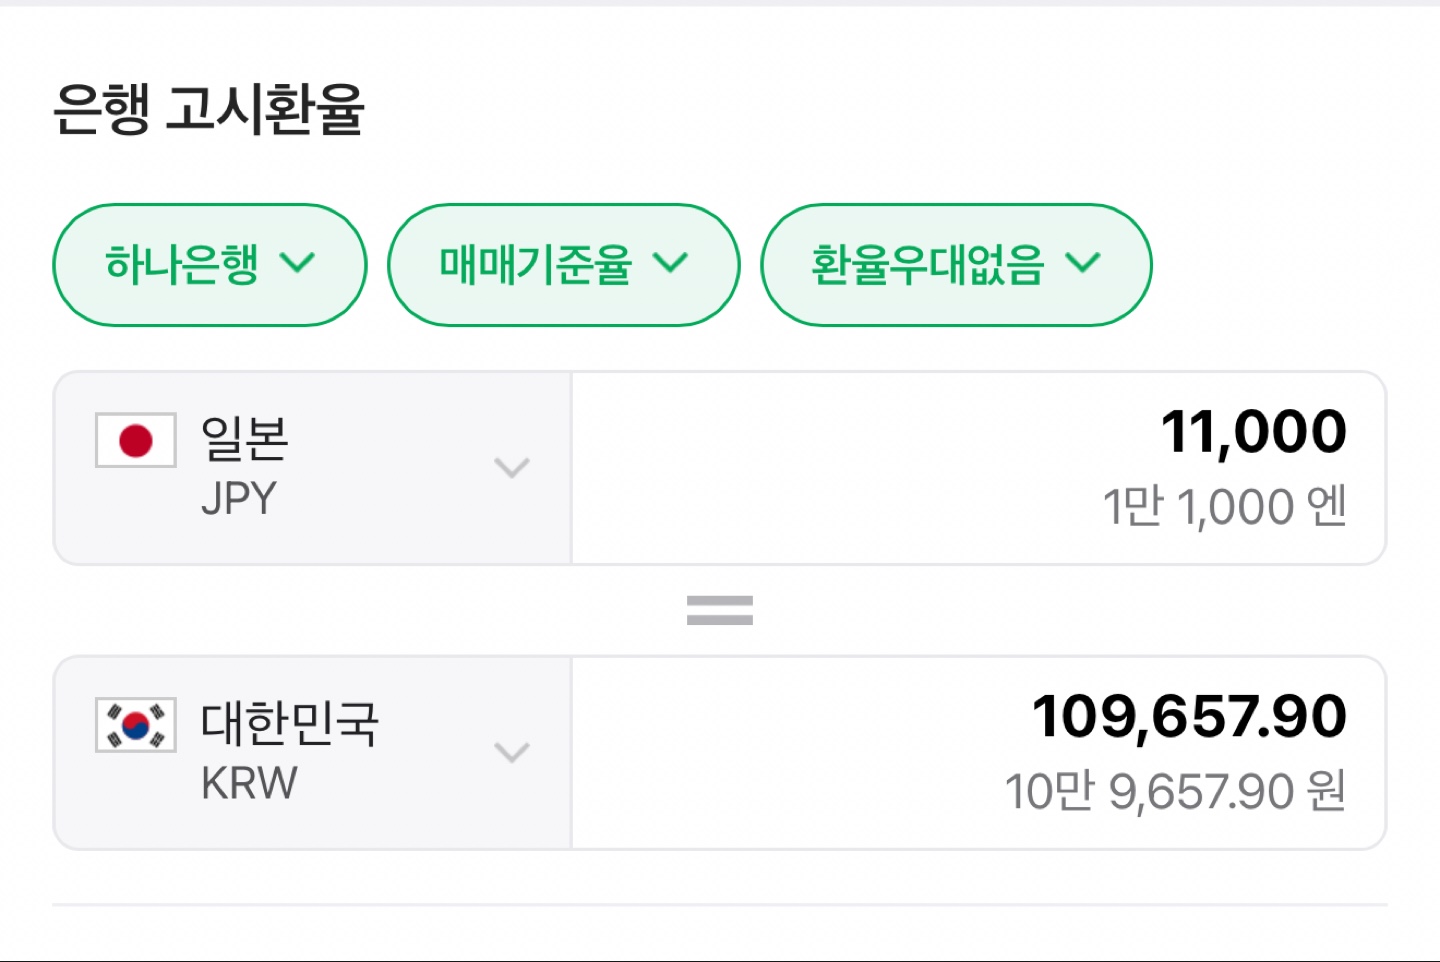Screen dimensions: 1440x962
Task: Open the 환율우대없음 preferential rate selector
Action: [x=956, y=265]
